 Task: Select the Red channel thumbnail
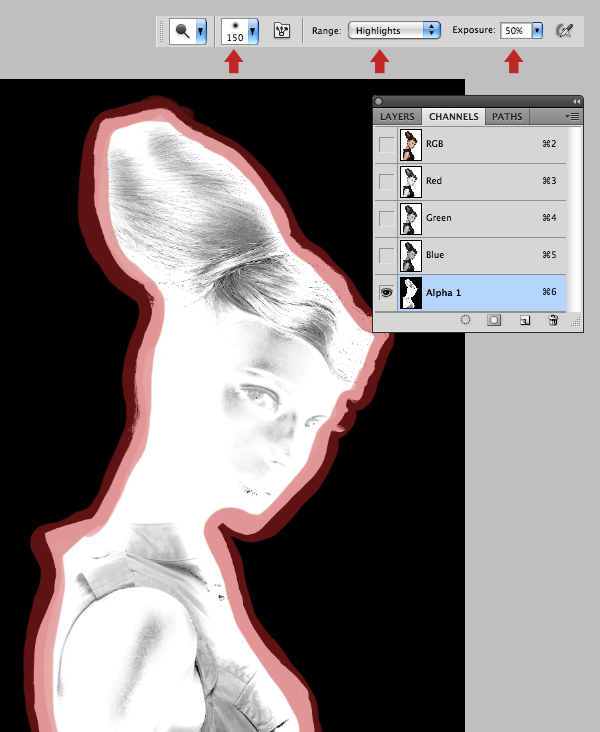point(411,182)
